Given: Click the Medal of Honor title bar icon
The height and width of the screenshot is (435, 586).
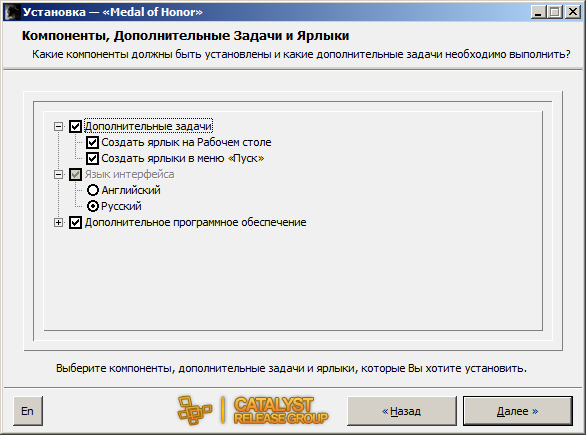Looking at the screenshot, I should click(12, 12).
